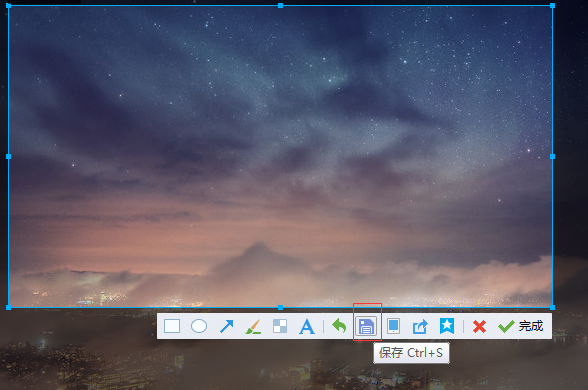The width and height of the screenshot is (588, 390).
Task: Click the top-right corner selection handle
Action: click(x=552, y=6)
